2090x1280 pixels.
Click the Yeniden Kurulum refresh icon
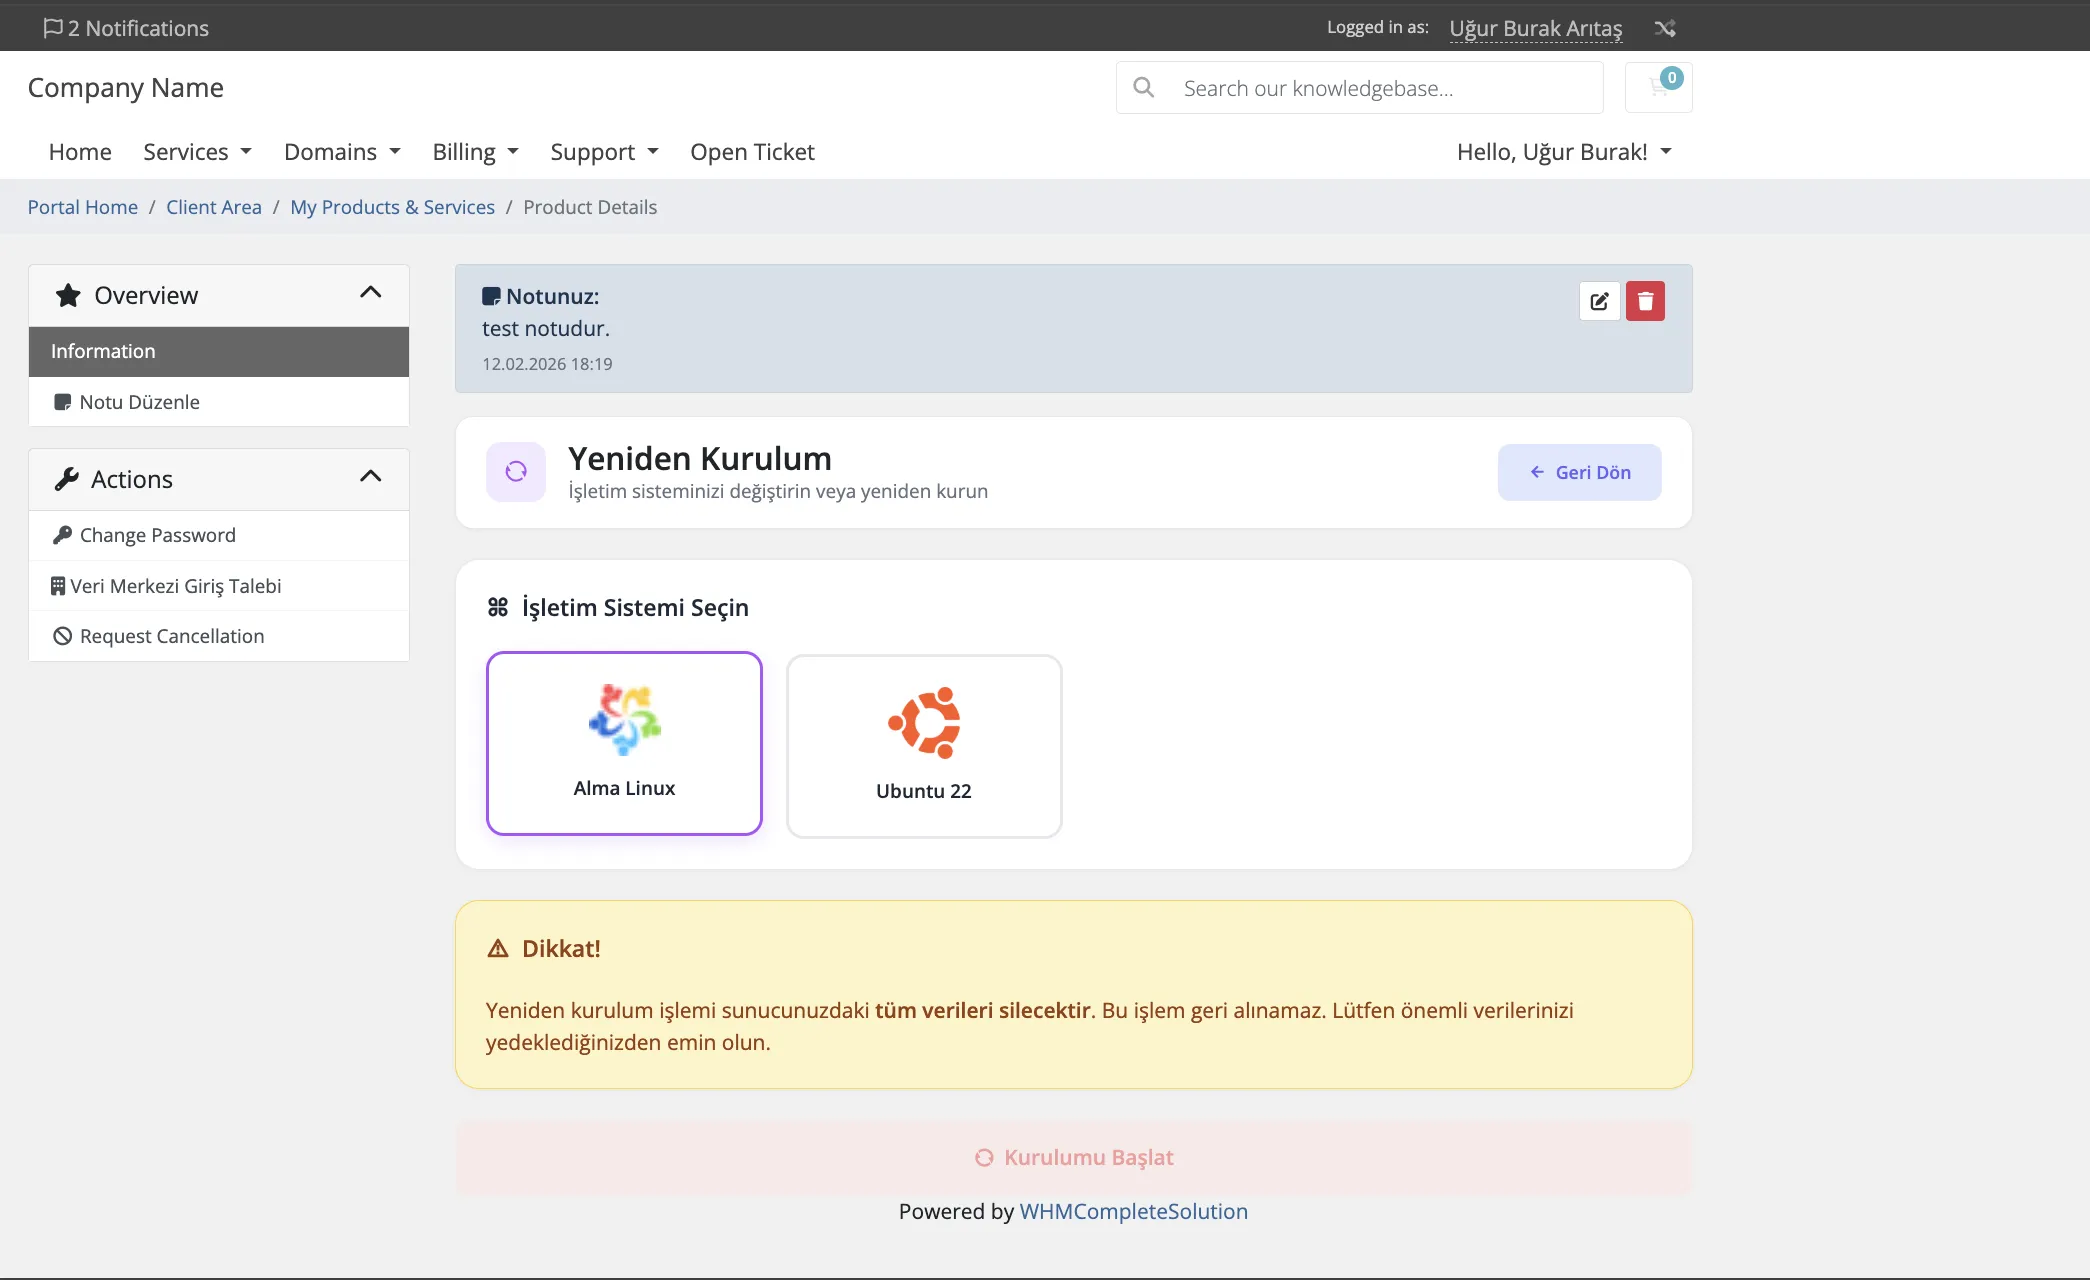(x=516, y=472)
